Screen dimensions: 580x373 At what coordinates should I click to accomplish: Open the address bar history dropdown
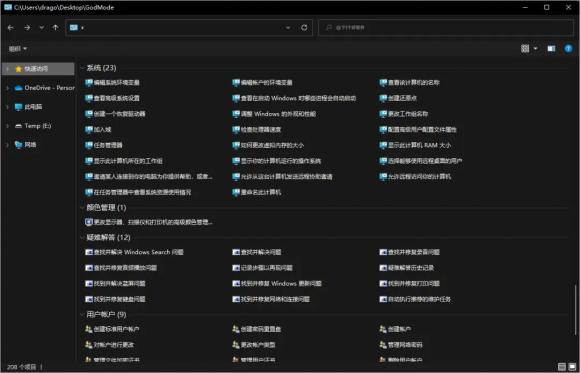(288, 28)
